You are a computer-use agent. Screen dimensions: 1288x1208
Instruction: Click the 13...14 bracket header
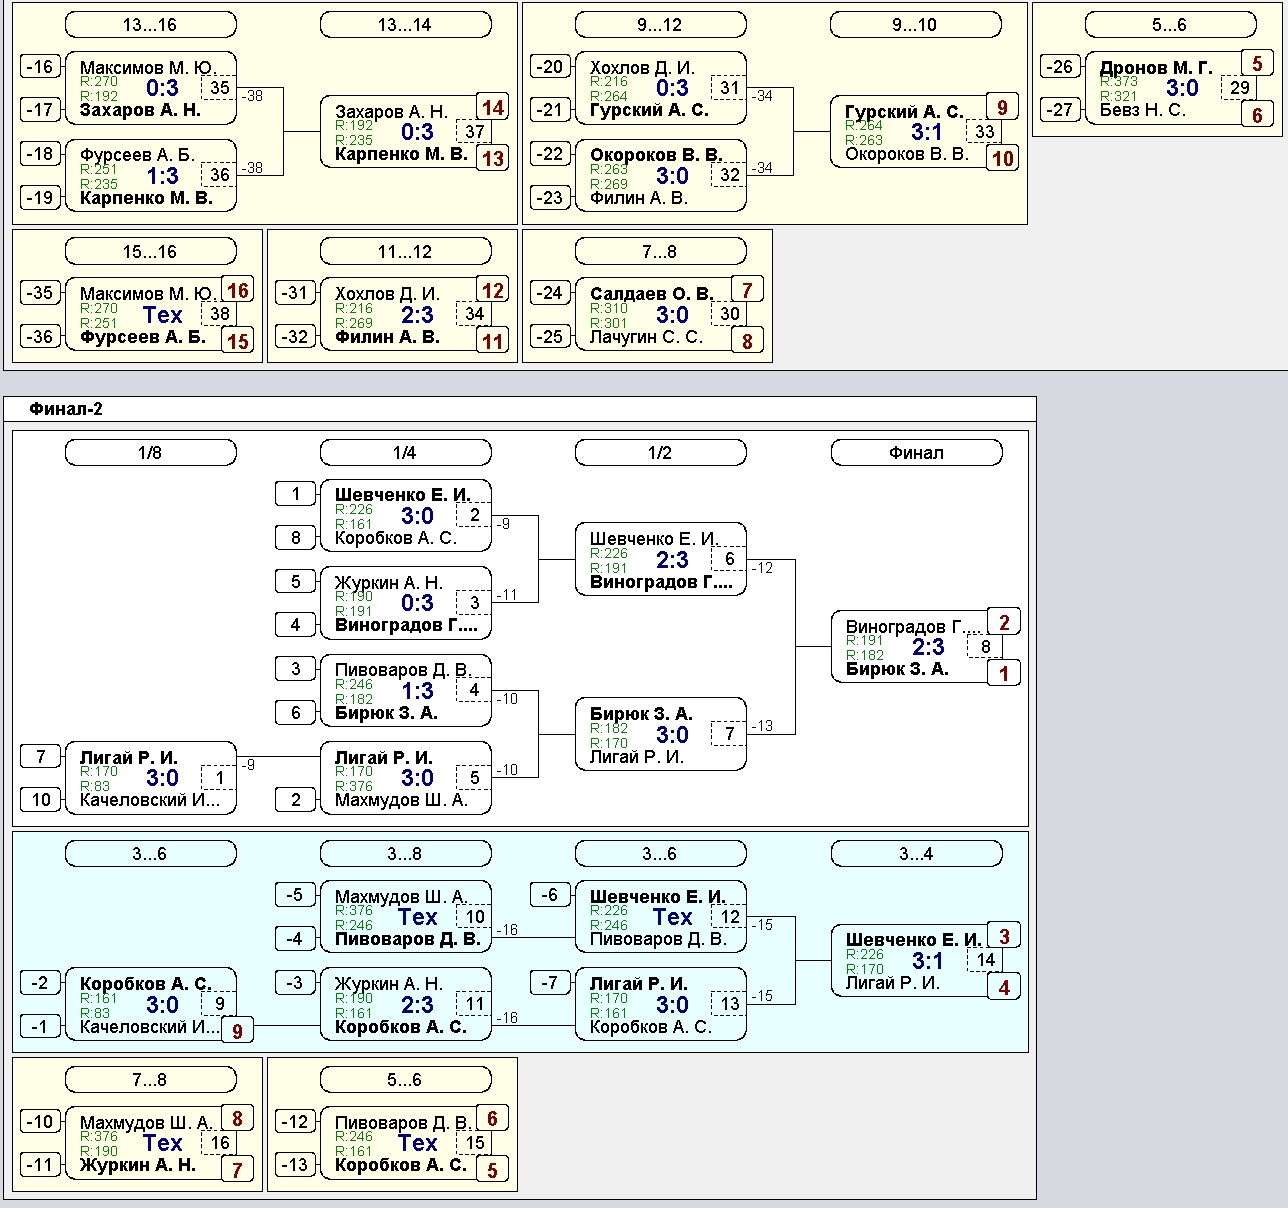point(405,25)
